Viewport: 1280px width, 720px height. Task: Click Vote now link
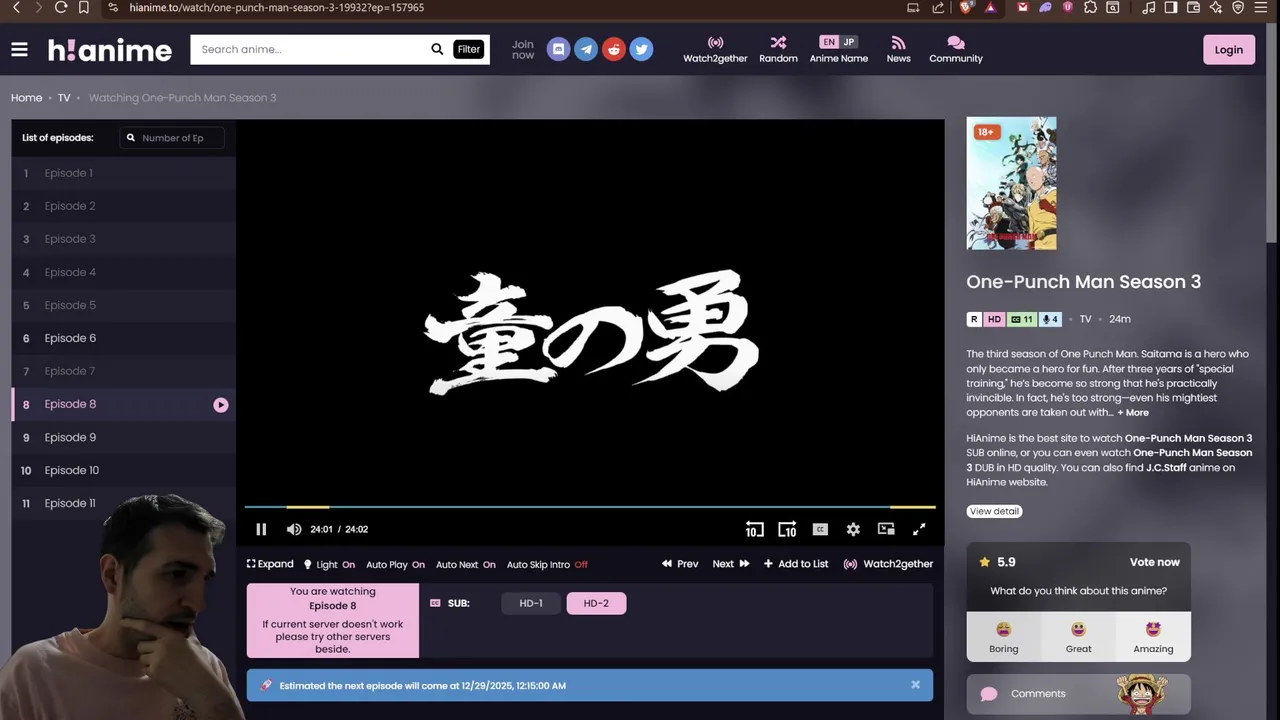1154,562
